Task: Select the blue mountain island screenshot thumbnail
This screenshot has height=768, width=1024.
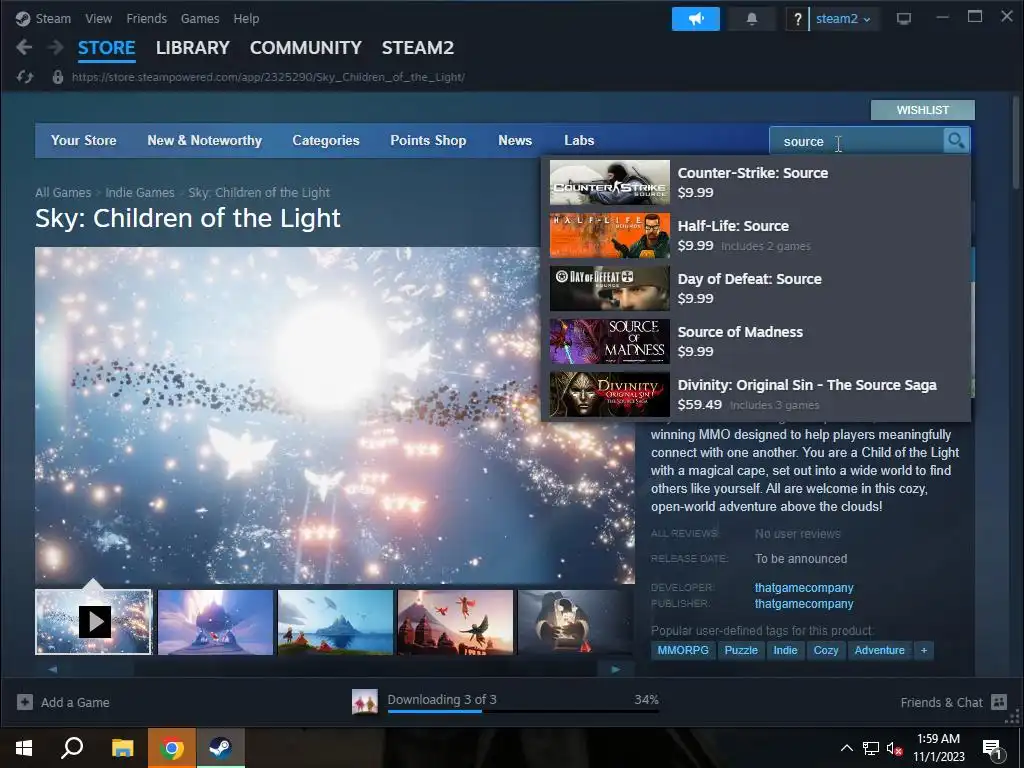Action: [335, 622]
